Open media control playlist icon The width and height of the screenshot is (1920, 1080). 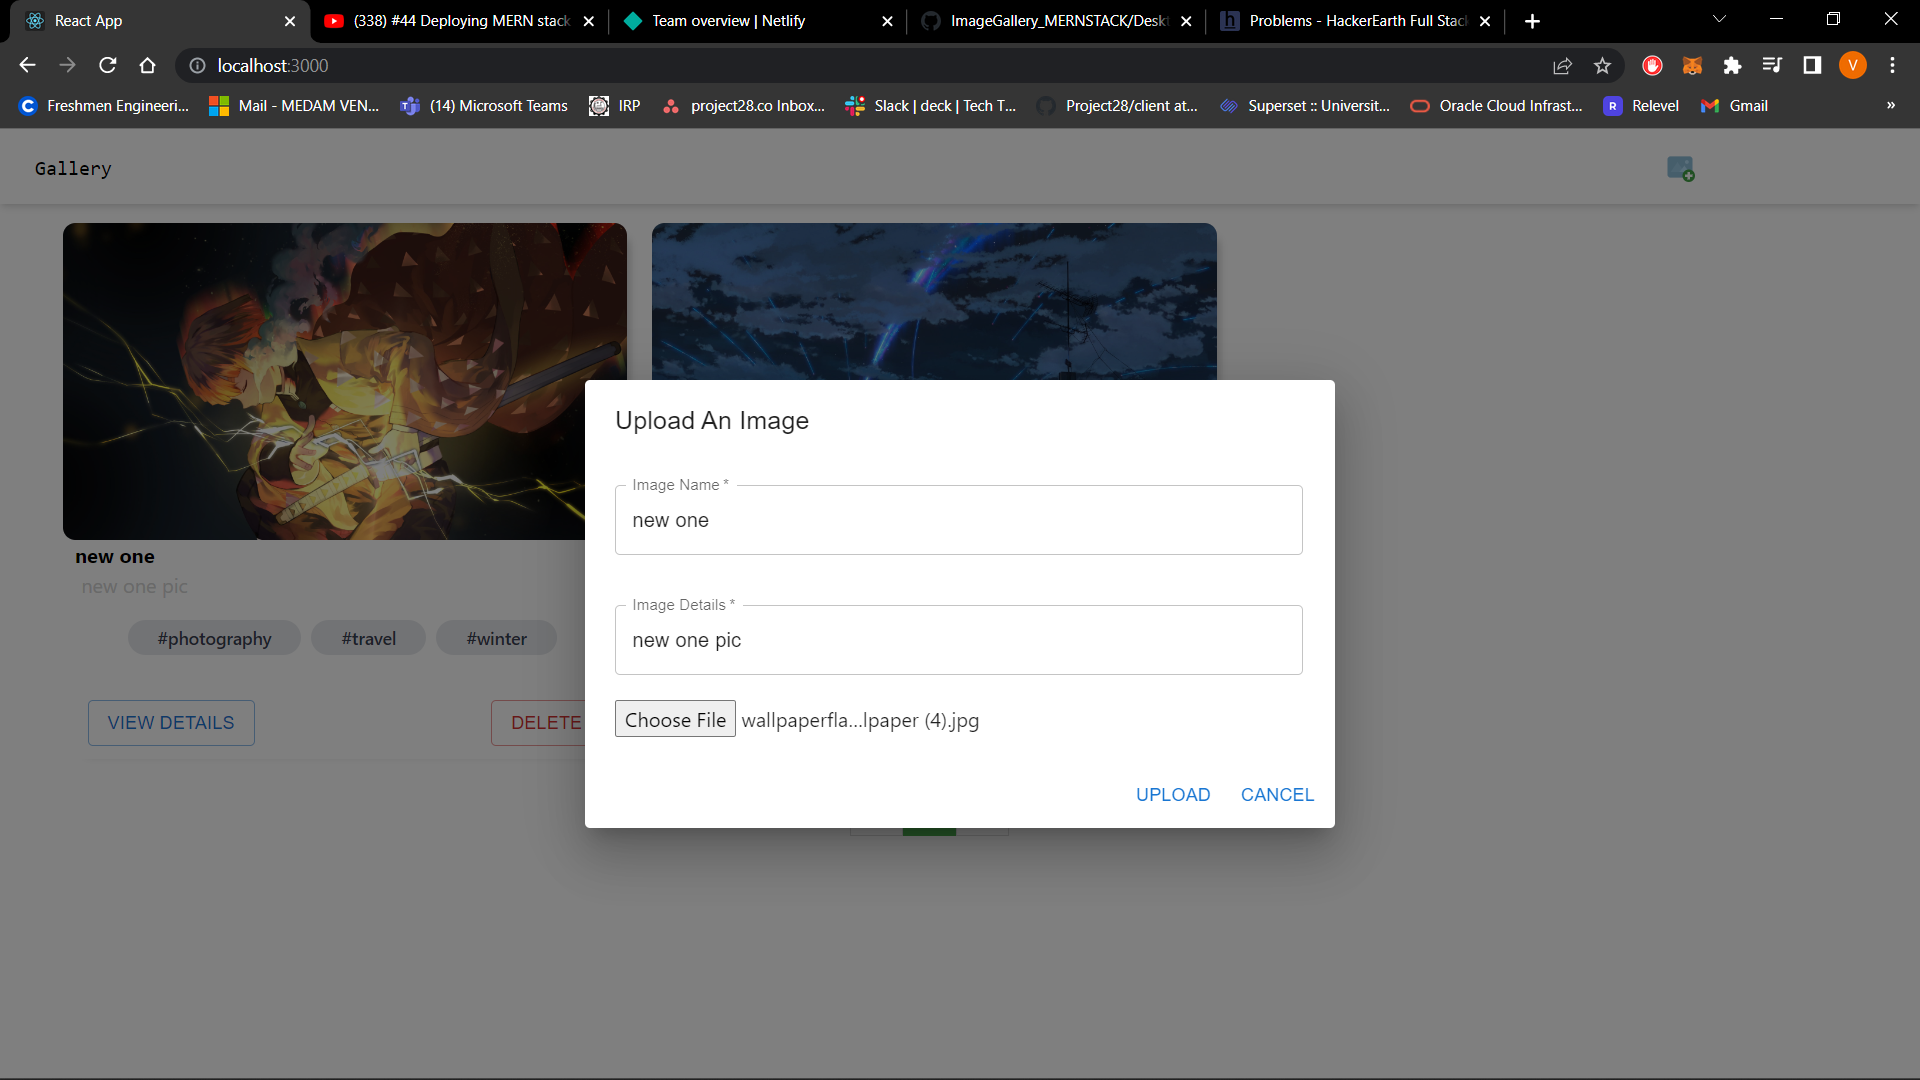coord(1772,65)
